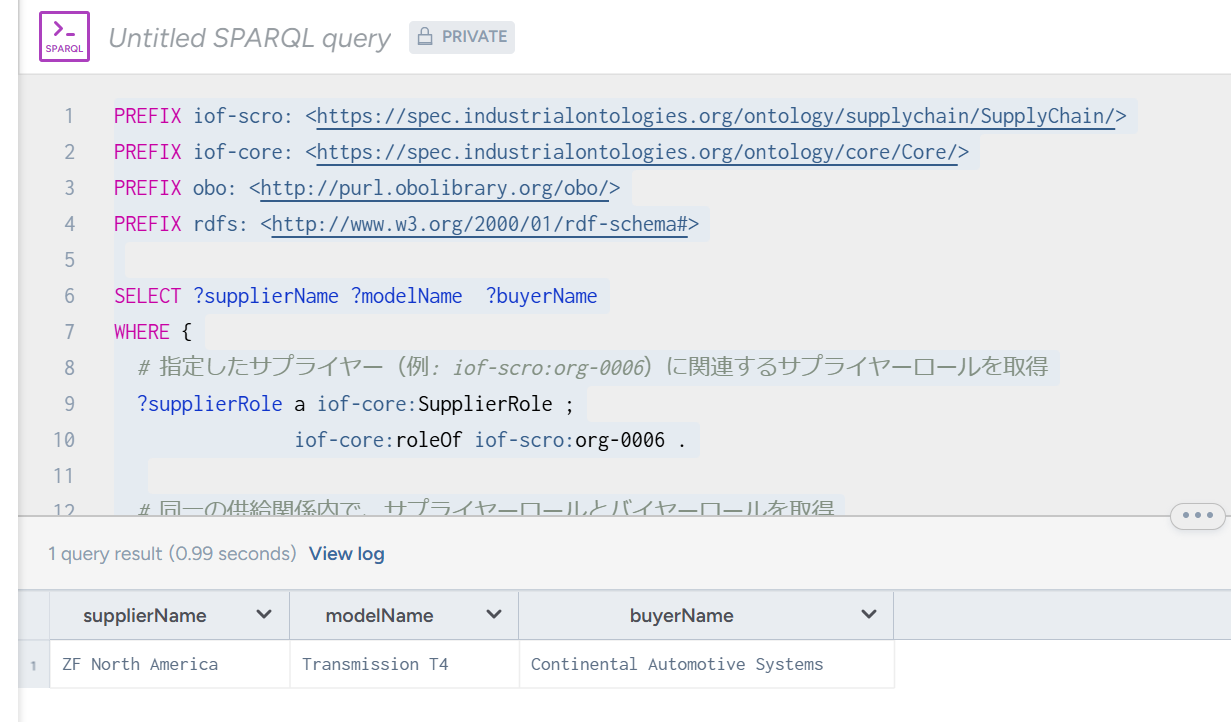Open the rdf-schema URL link

tap(479, 224)
